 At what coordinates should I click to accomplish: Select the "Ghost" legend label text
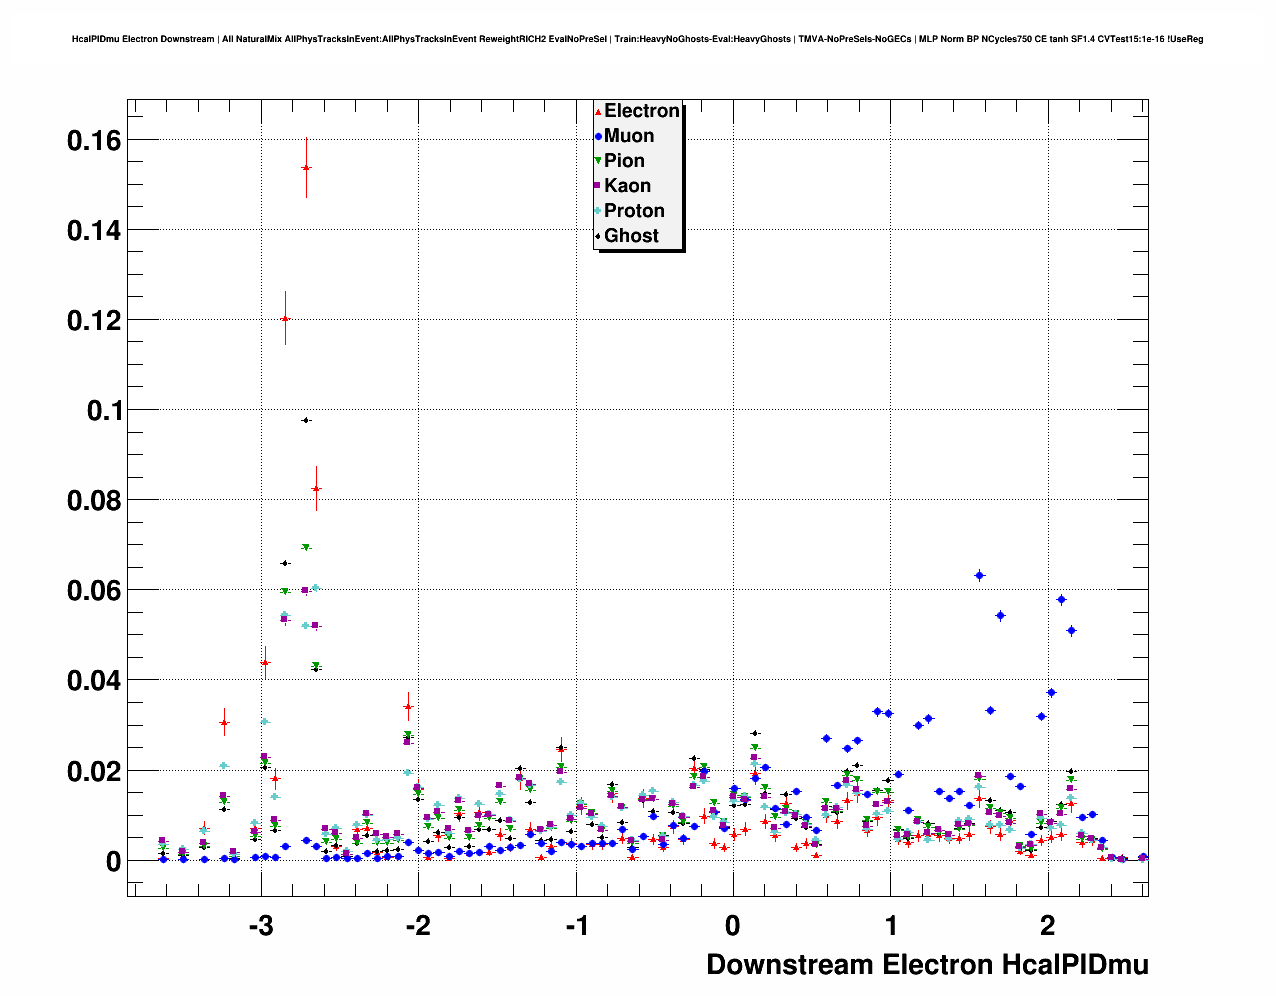click(x=631, y=236)
